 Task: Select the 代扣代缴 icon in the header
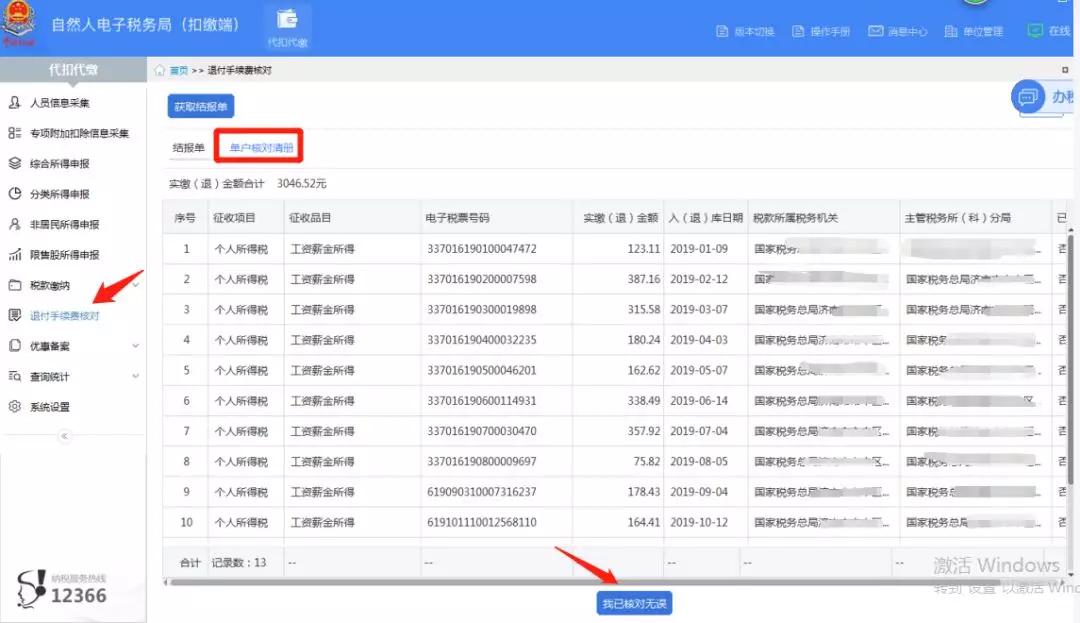tap(288, 22)
